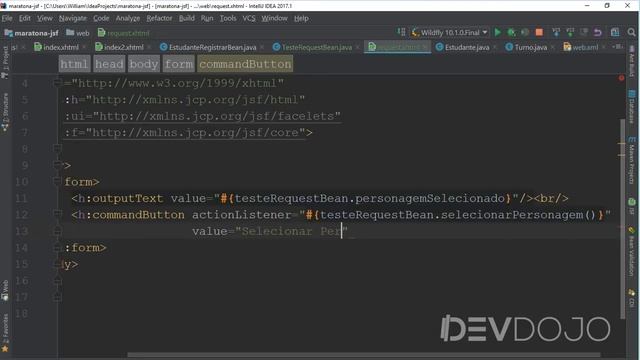Open the Wildfly 10.1.0.Final run configuration dropdown

(x=449, y=33)
